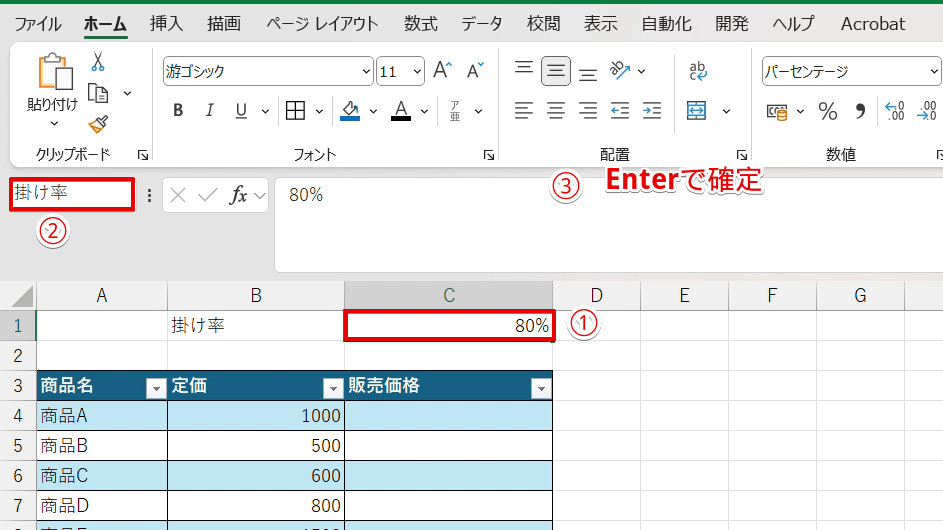943x530 pixels.
Task: Apply comma style
Action: point(861,111)
